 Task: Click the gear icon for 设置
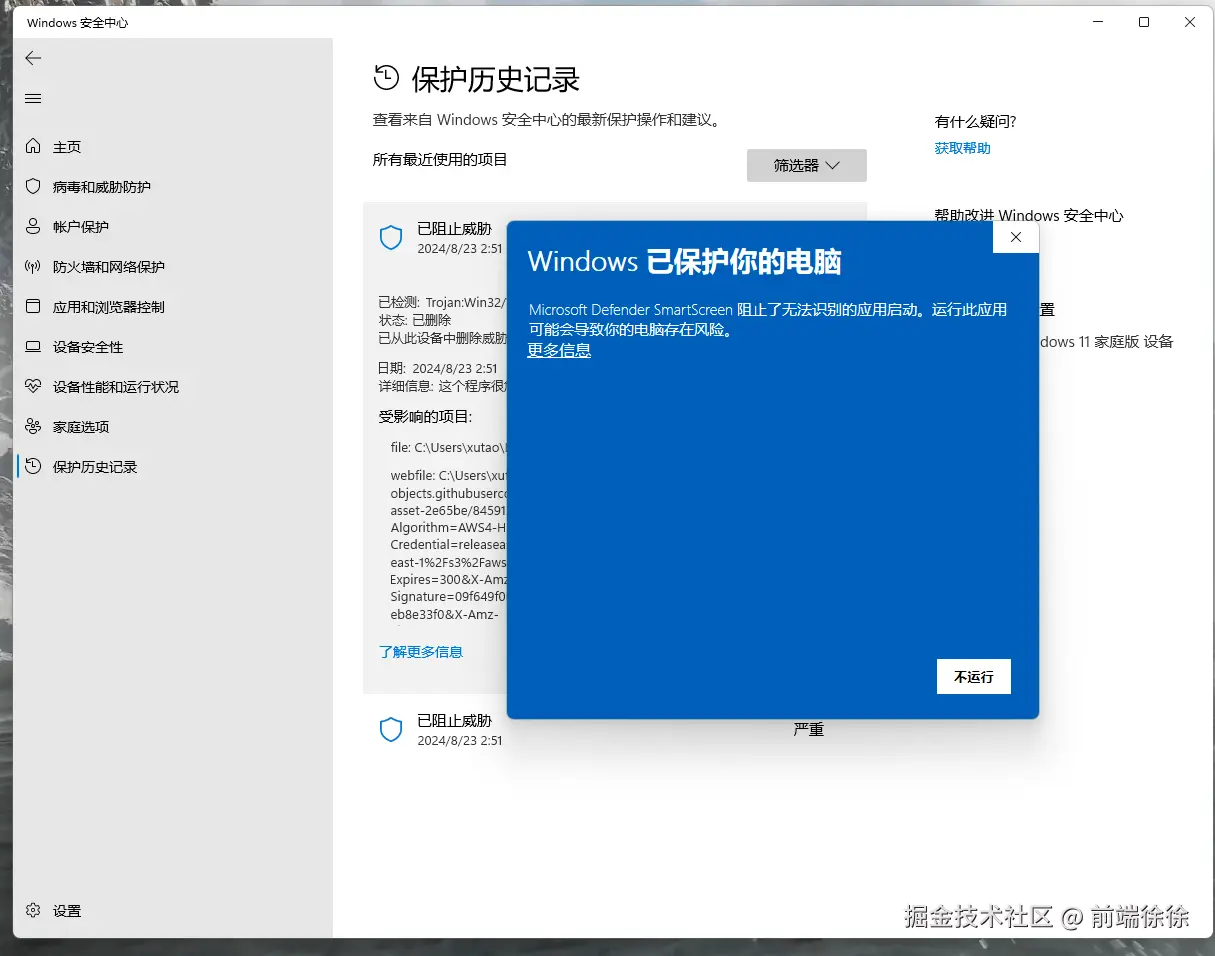33,911
